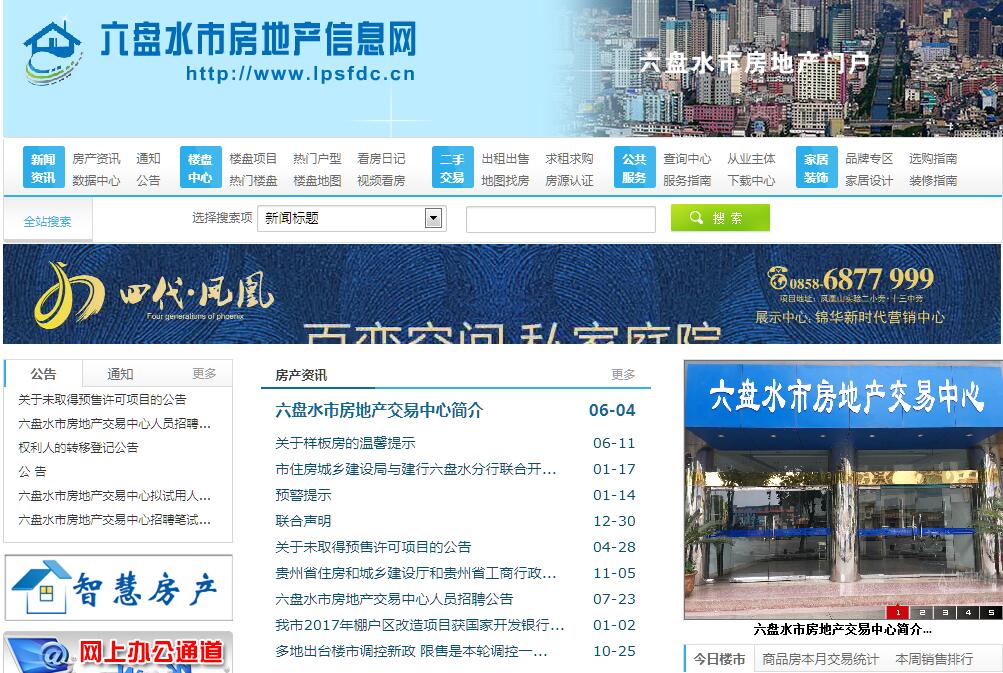Go to slide 3 of the photo carousel
Image resolution: width=1003 pixels, height=673 pixels.
945,612
